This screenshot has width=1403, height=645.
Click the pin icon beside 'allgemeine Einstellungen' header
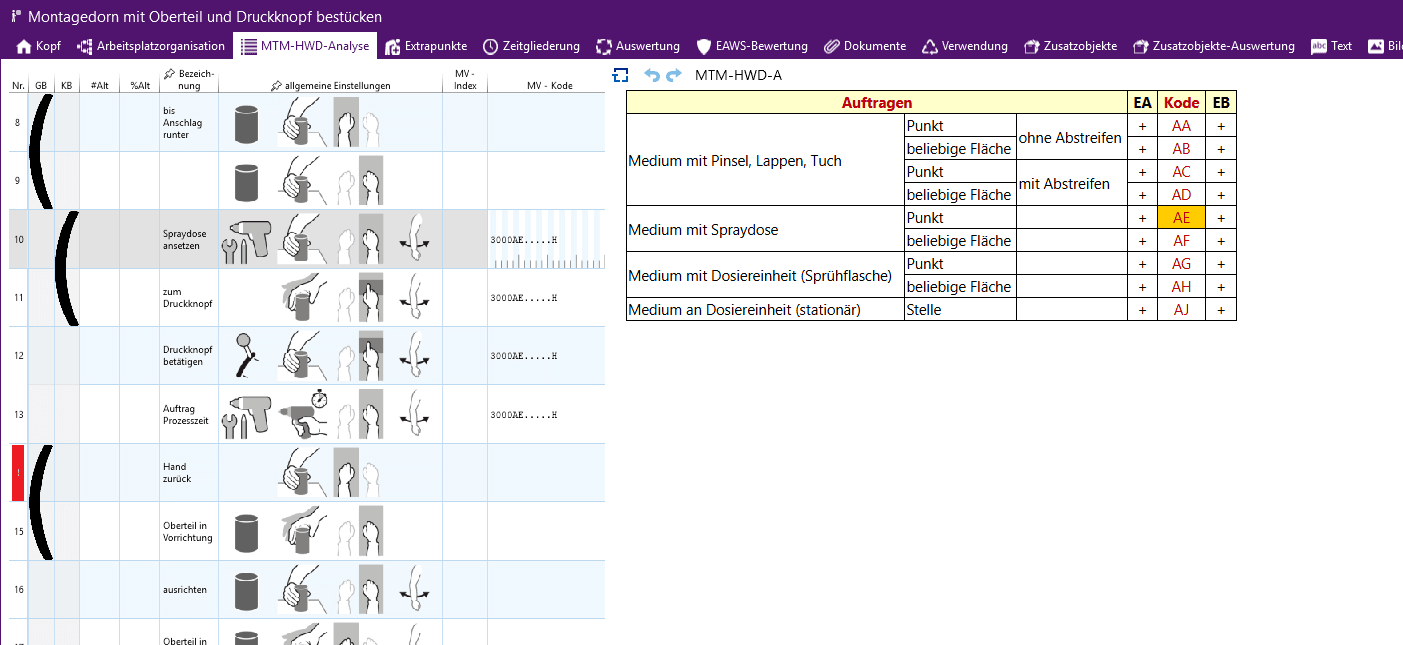tap(276, 86)
